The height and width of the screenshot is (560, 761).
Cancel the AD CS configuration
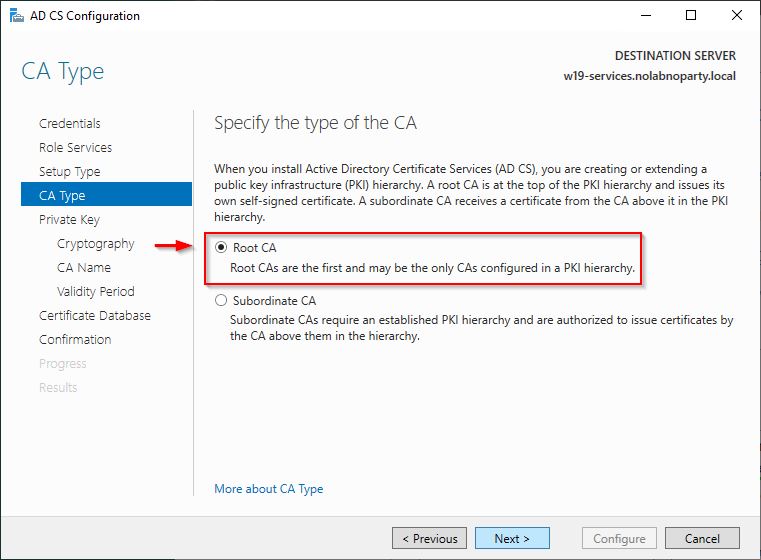tap(702, 538)
